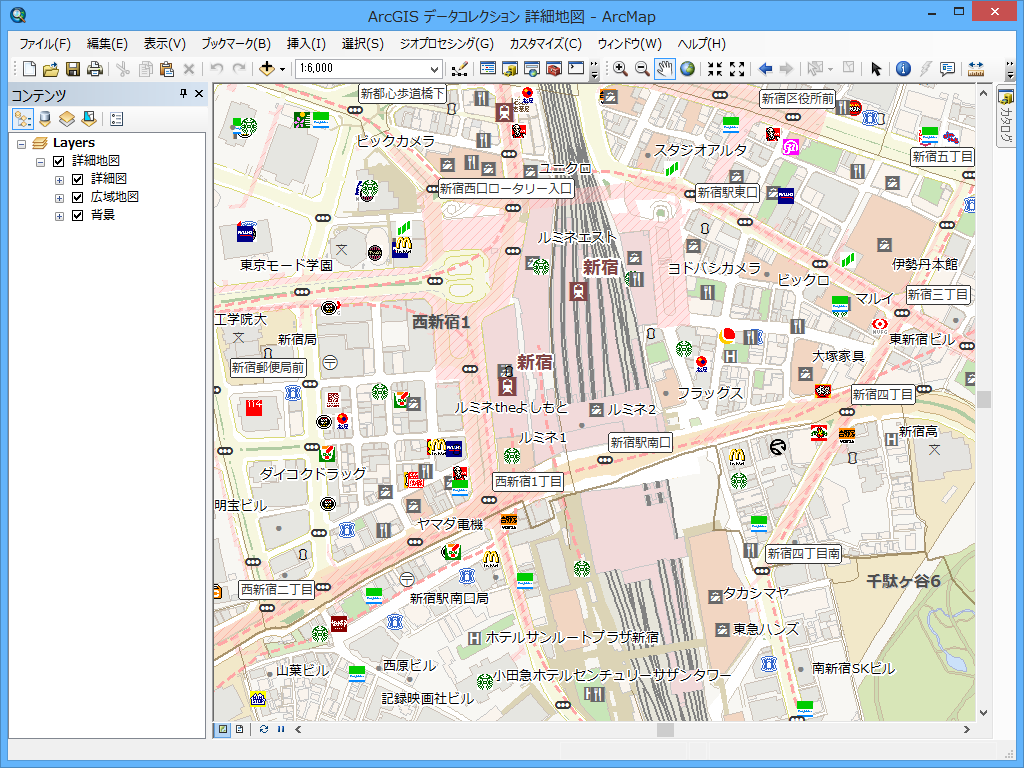This screenshot has height=768, width=1024.
Task: List layers by selection
Action: [89, 119]
